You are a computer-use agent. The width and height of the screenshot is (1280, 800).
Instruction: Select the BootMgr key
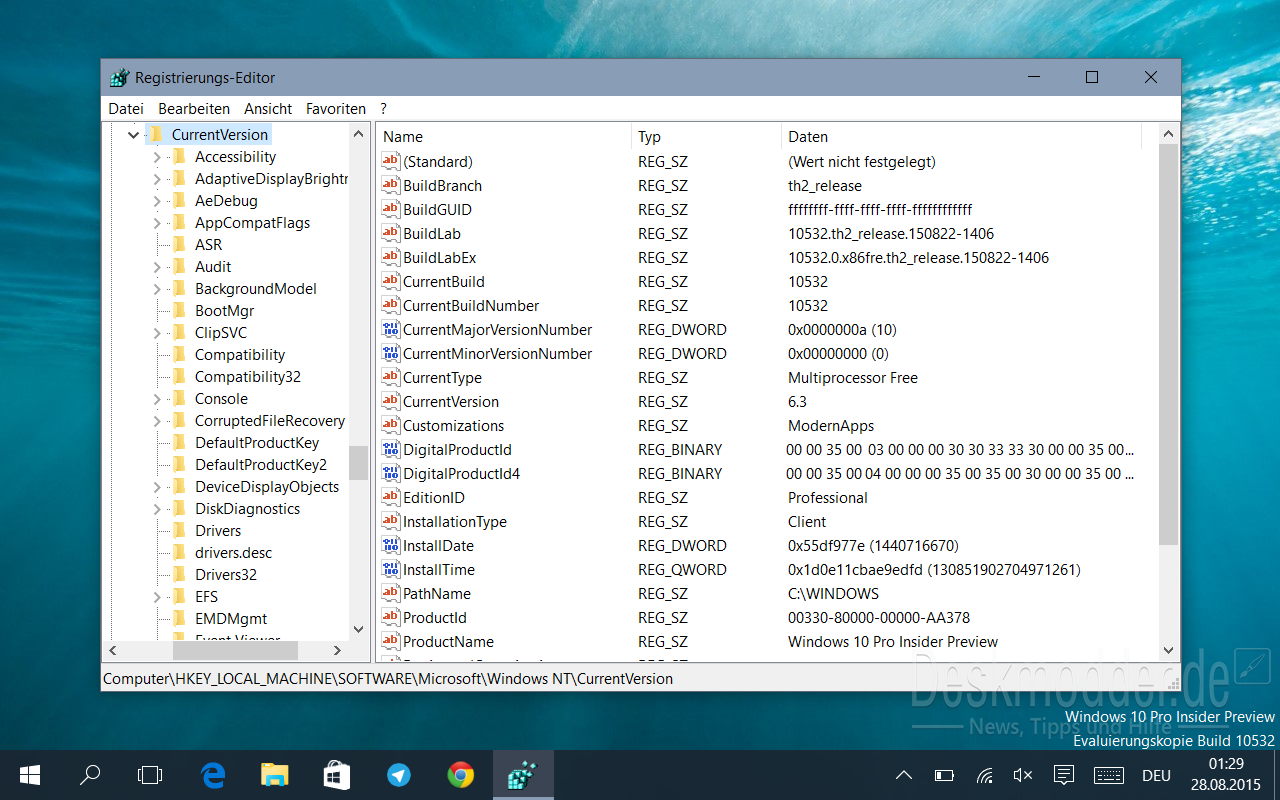coord(224,310)
